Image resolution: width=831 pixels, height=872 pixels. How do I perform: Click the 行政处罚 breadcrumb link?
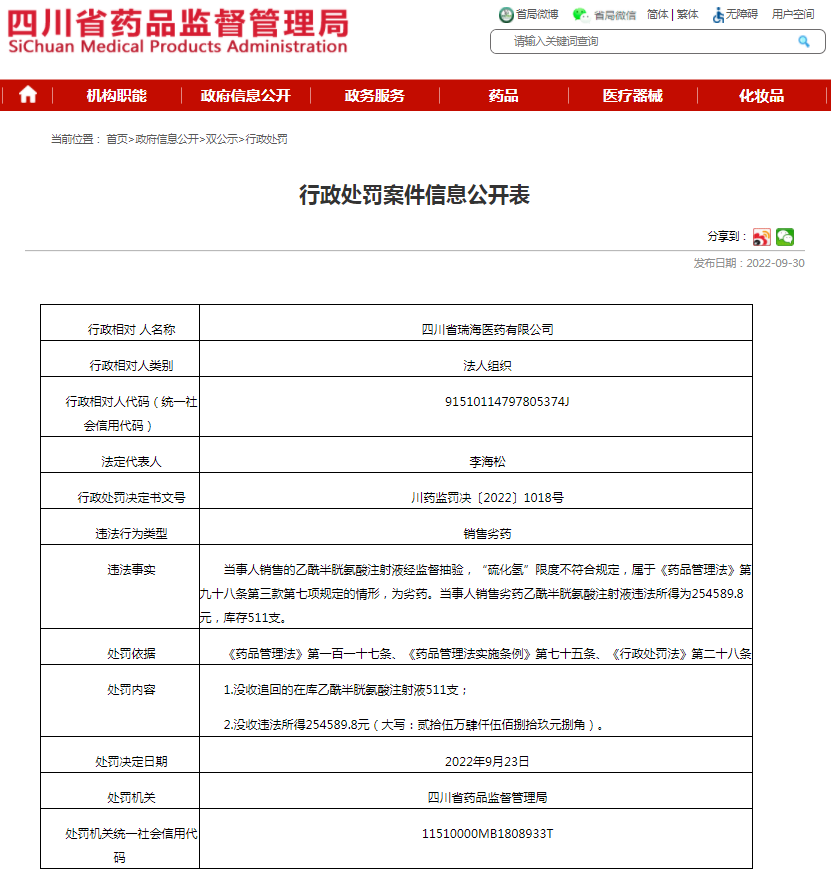(x=266, y=139)
